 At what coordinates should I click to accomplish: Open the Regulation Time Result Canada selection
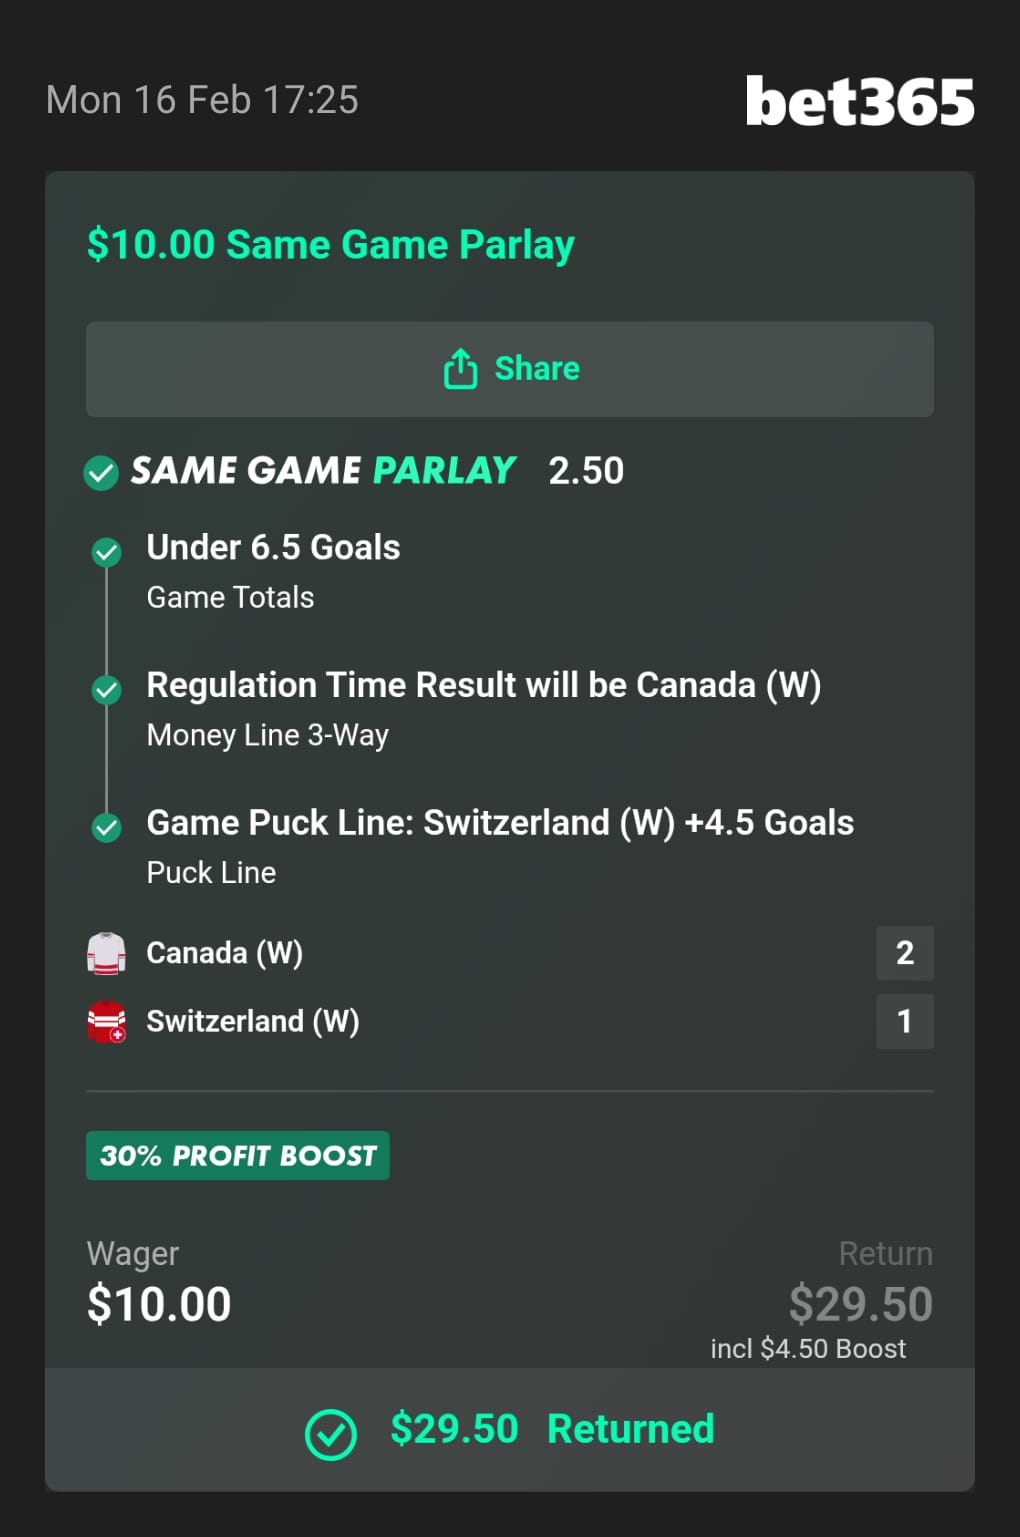point(483,686)
